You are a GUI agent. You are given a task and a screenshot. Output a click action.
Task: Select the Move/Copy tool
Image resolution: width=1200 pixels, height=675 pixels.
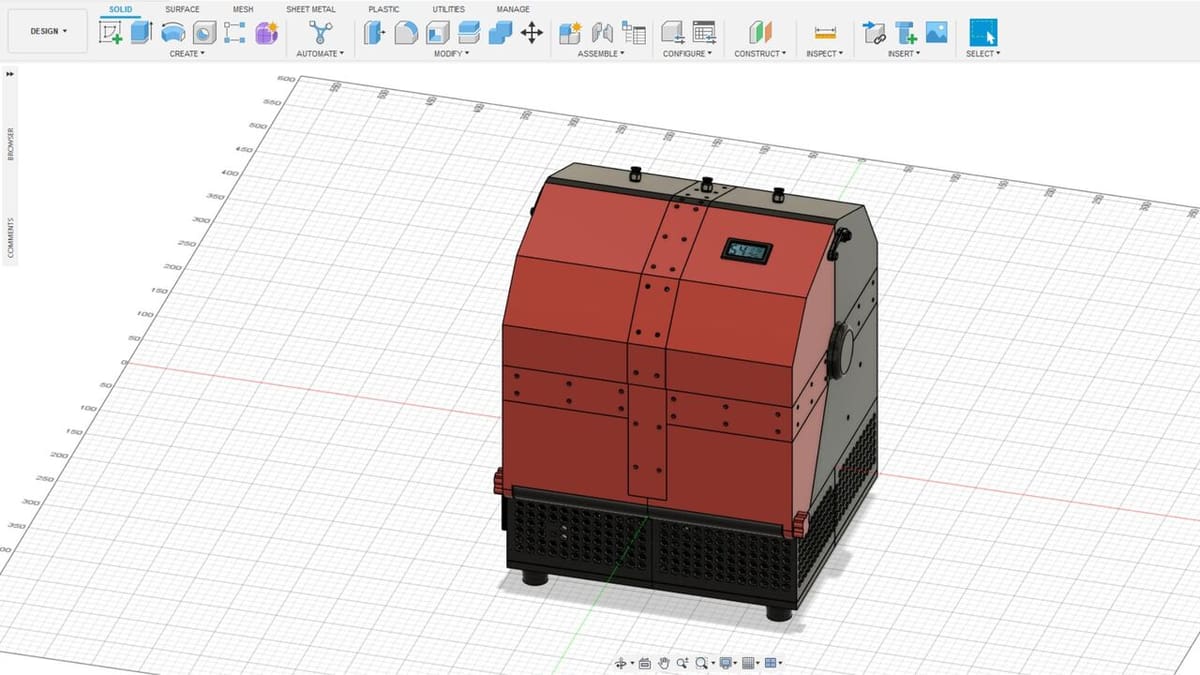click(532, 33)
